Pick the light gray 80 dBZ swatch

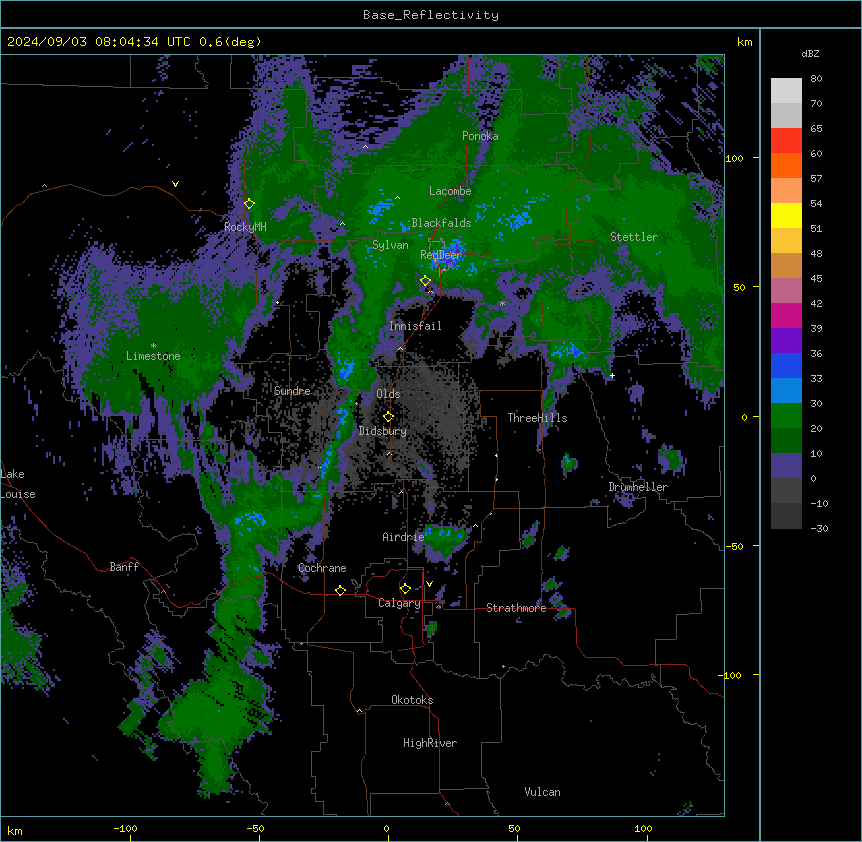coord(786,91)
